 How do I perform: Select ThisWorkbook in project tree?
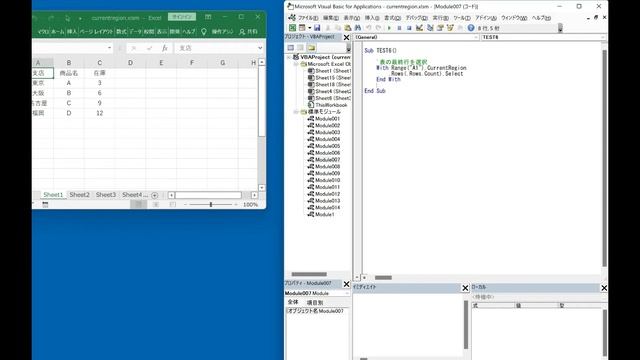[x=331, y=105]
